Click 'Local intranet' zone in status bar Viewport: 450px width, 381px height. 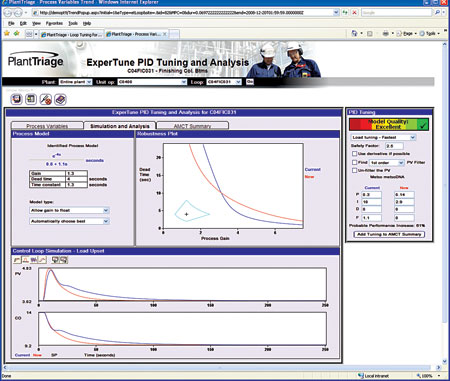[x=373, y=376]
